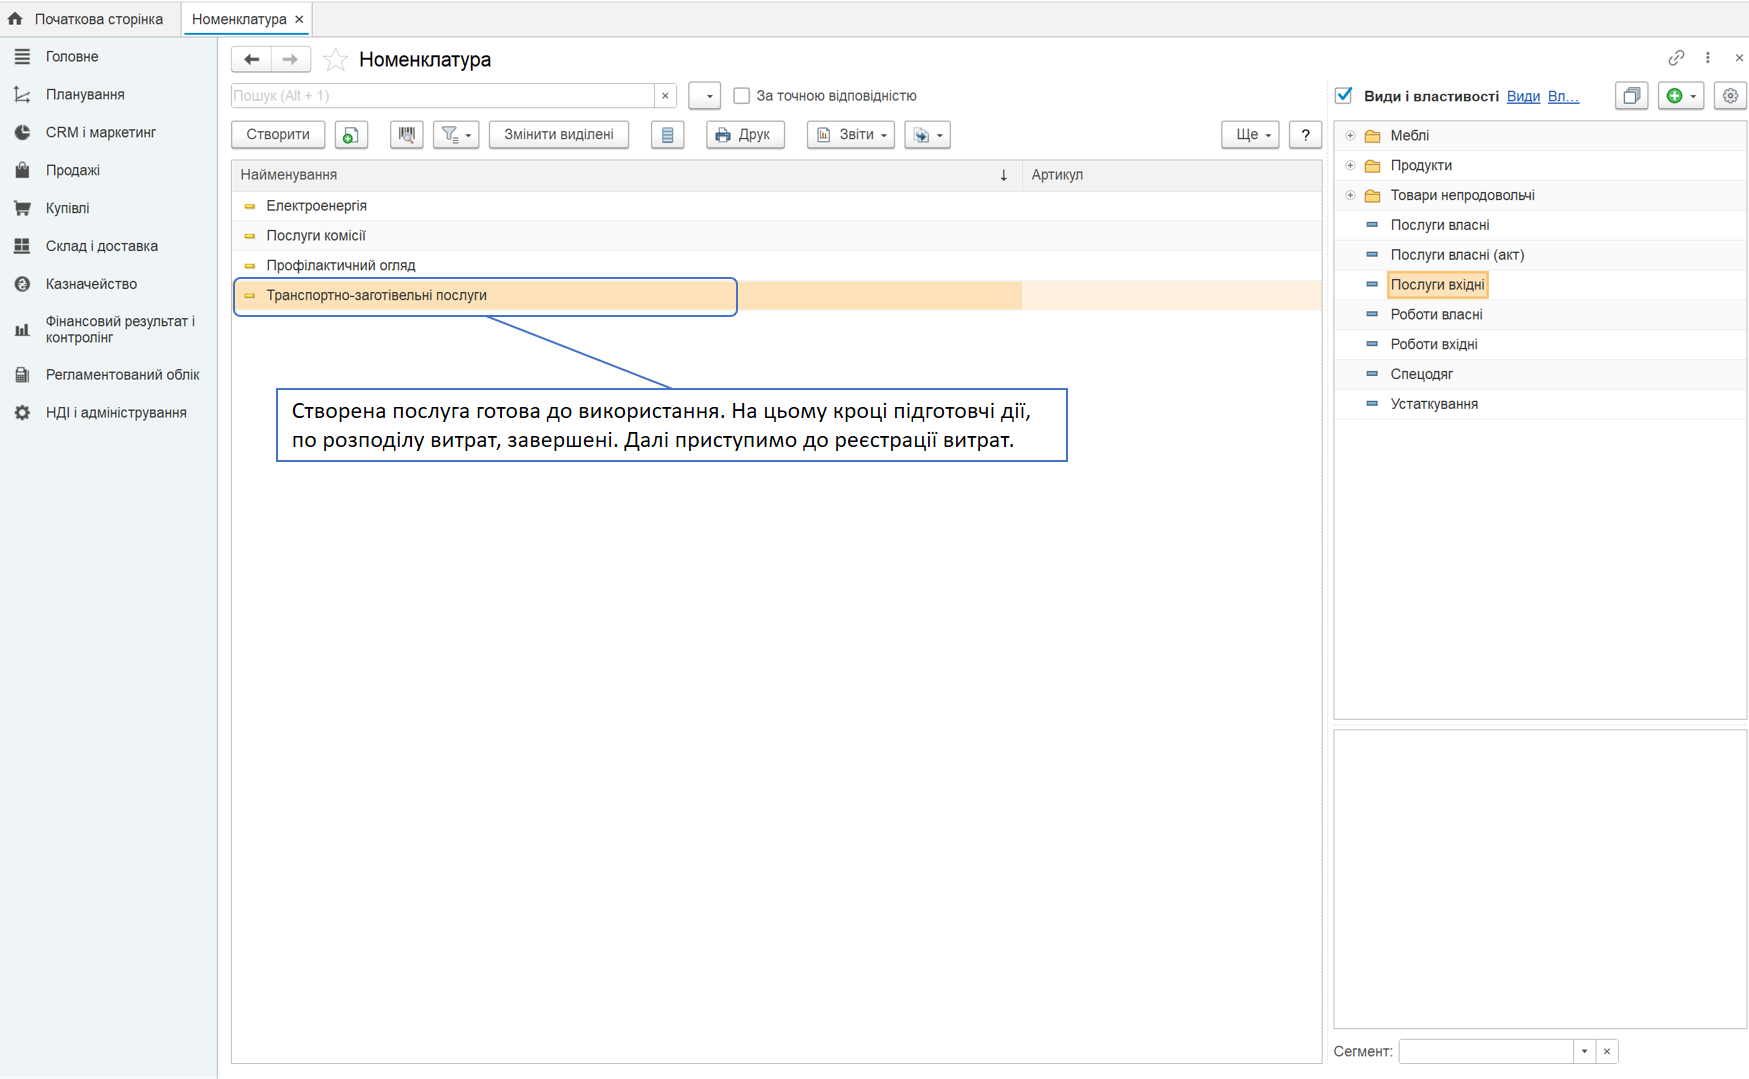Enable За точною відповідністю checkbox
The image size is (1749, 1079).
tap(741, 96)
